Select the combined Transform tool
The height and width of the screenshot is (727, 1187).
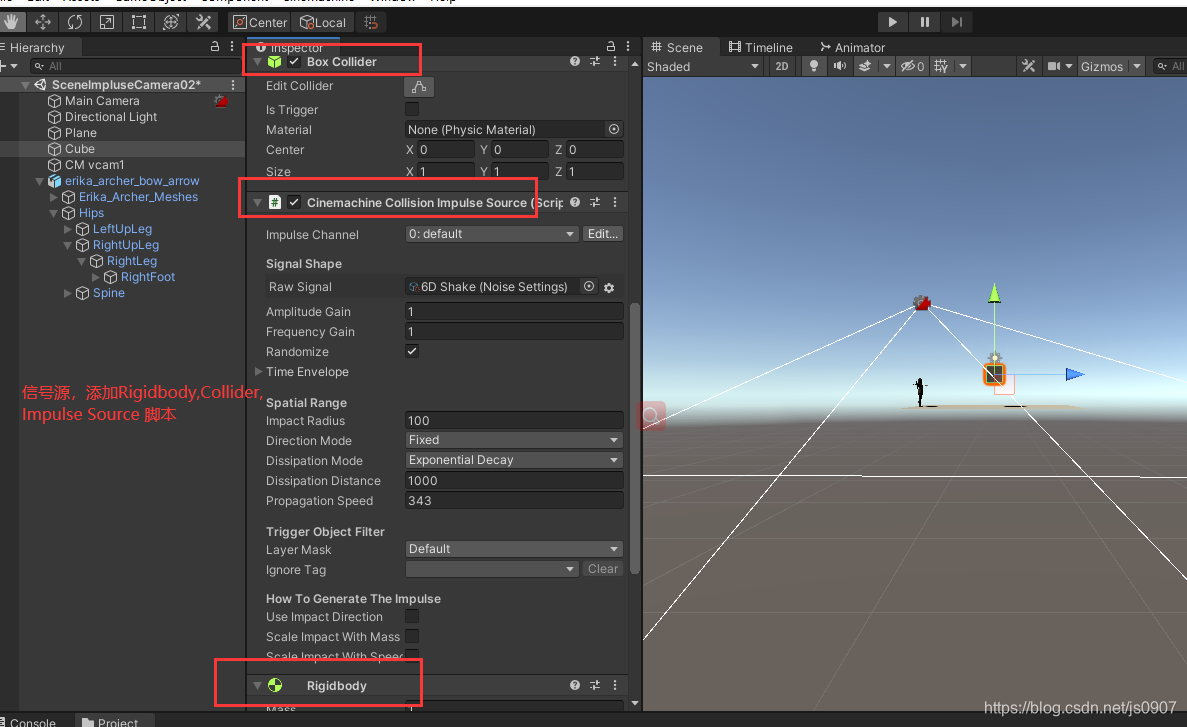tap(171, 22)
